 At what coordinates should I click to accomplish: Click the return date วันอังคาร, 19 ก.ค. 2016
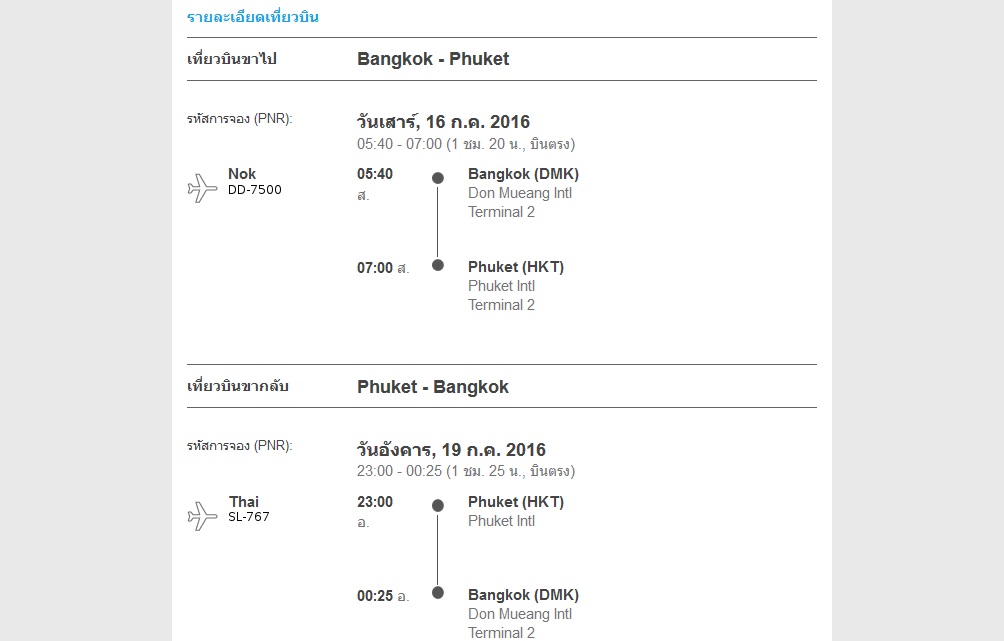click(451, 450)
